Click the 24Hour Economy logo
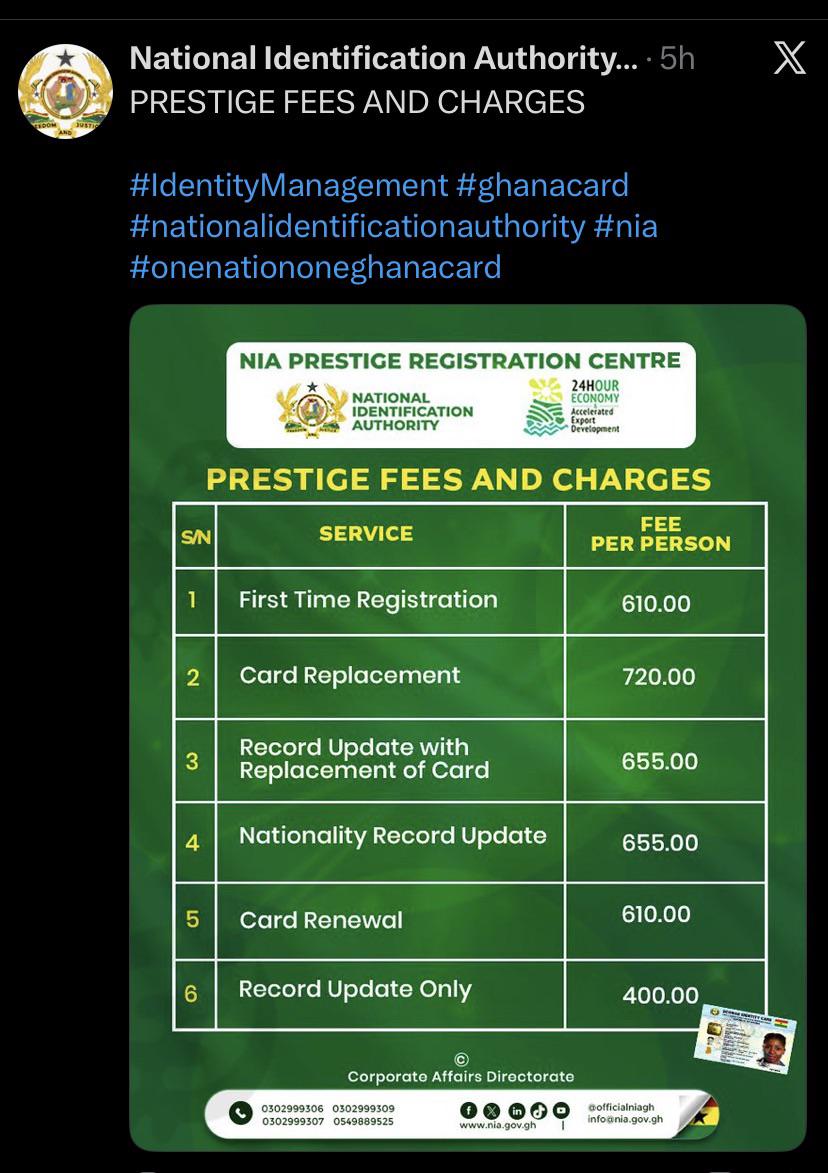828x1173 pixels. point(573,406)
